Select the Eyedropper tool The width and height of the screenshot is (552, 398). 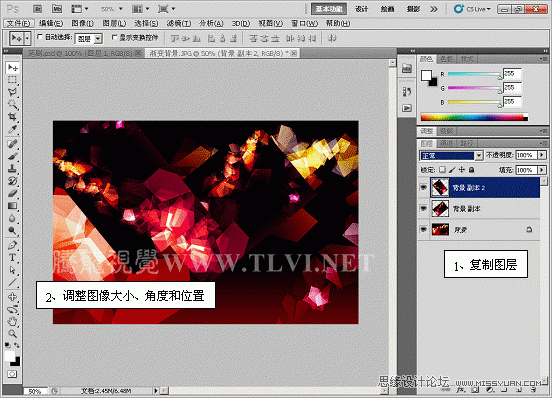[13, 129]
